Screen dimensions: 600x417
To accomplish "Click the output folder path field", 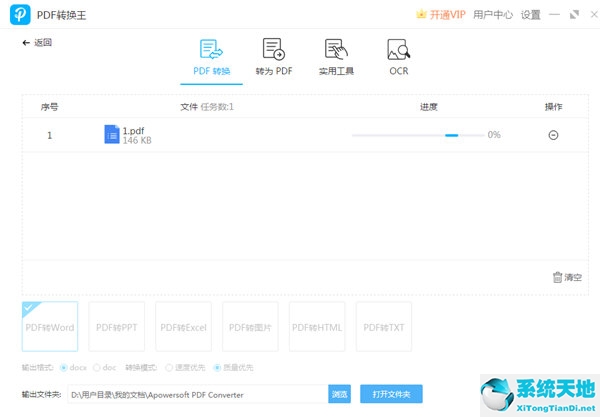I will pyautogui.click(x=198, y=394).
